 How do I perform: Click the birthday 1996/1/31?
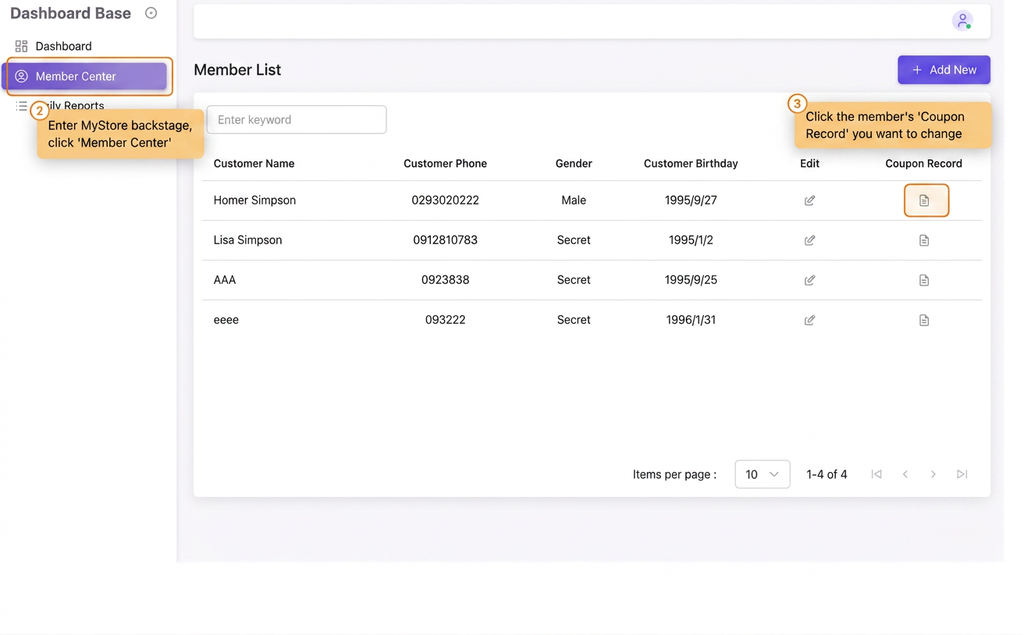point(691,320)
